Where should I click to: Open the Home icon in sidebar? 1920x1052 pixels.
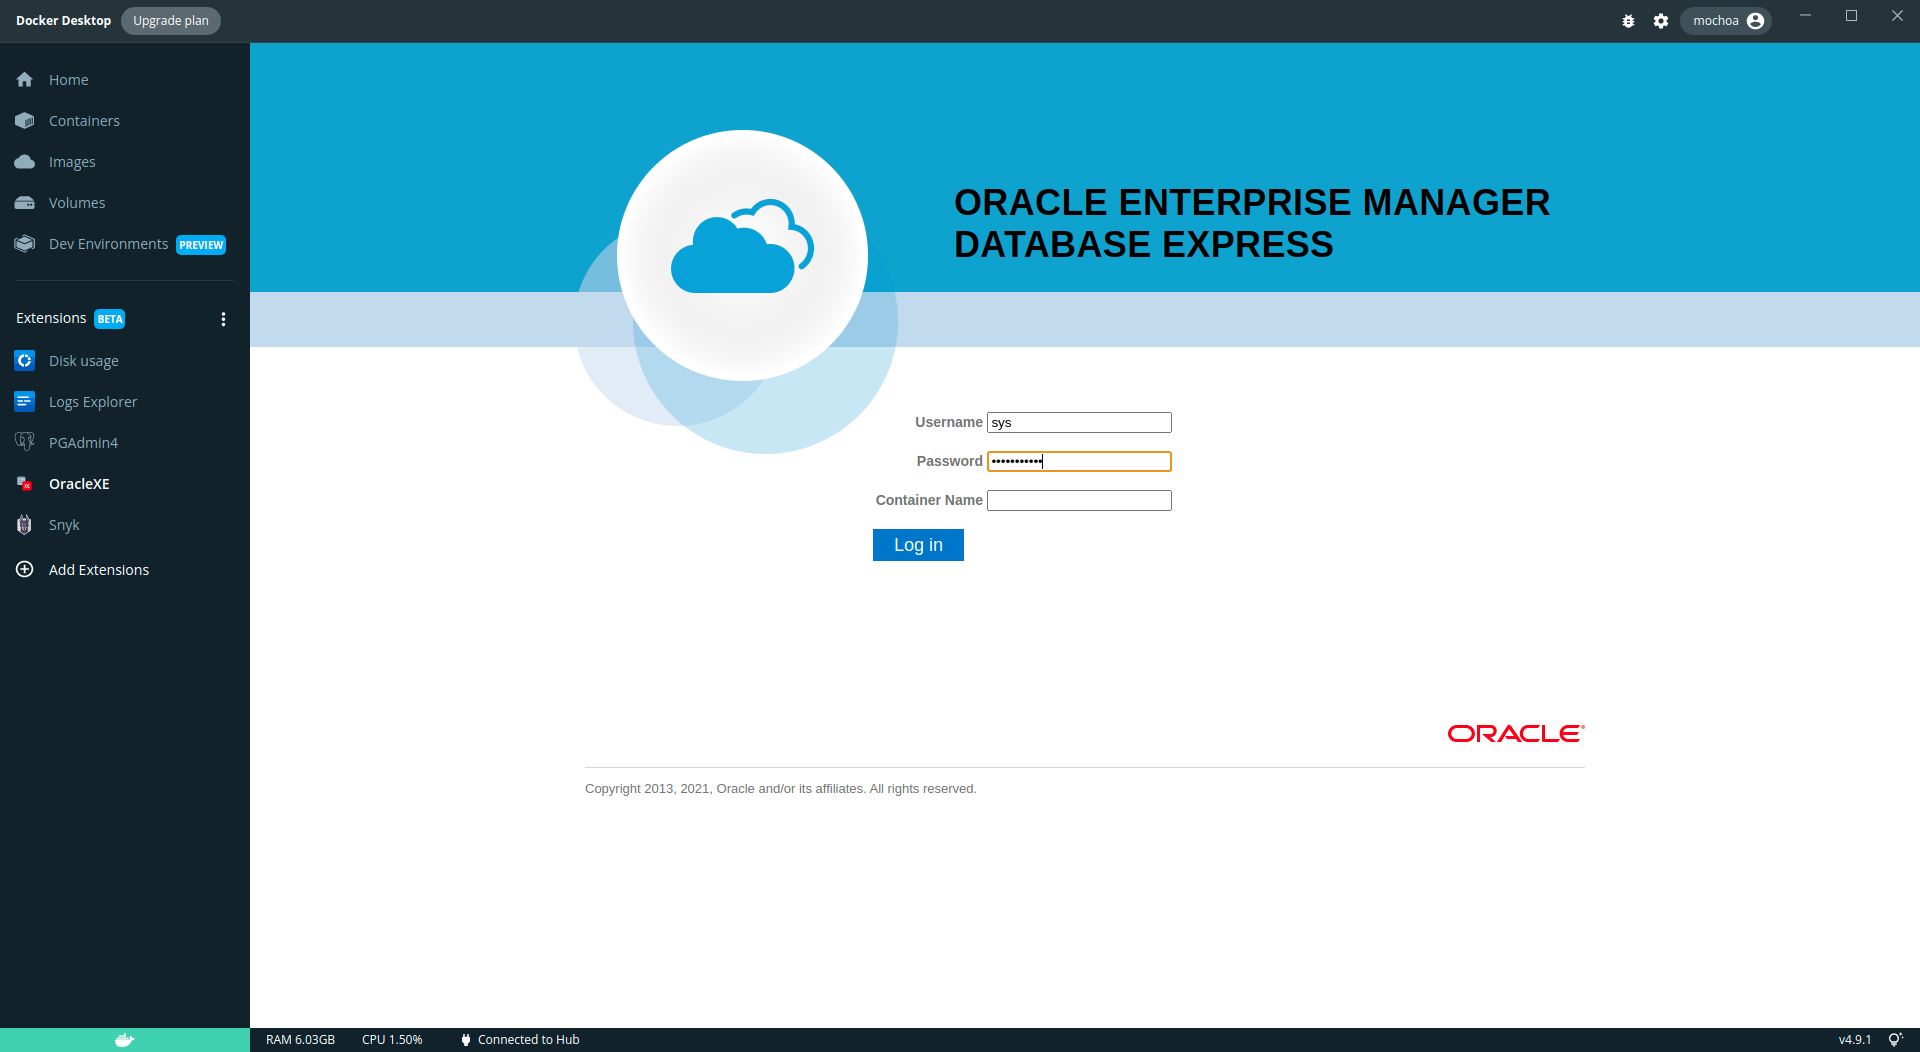pos(25,80)
